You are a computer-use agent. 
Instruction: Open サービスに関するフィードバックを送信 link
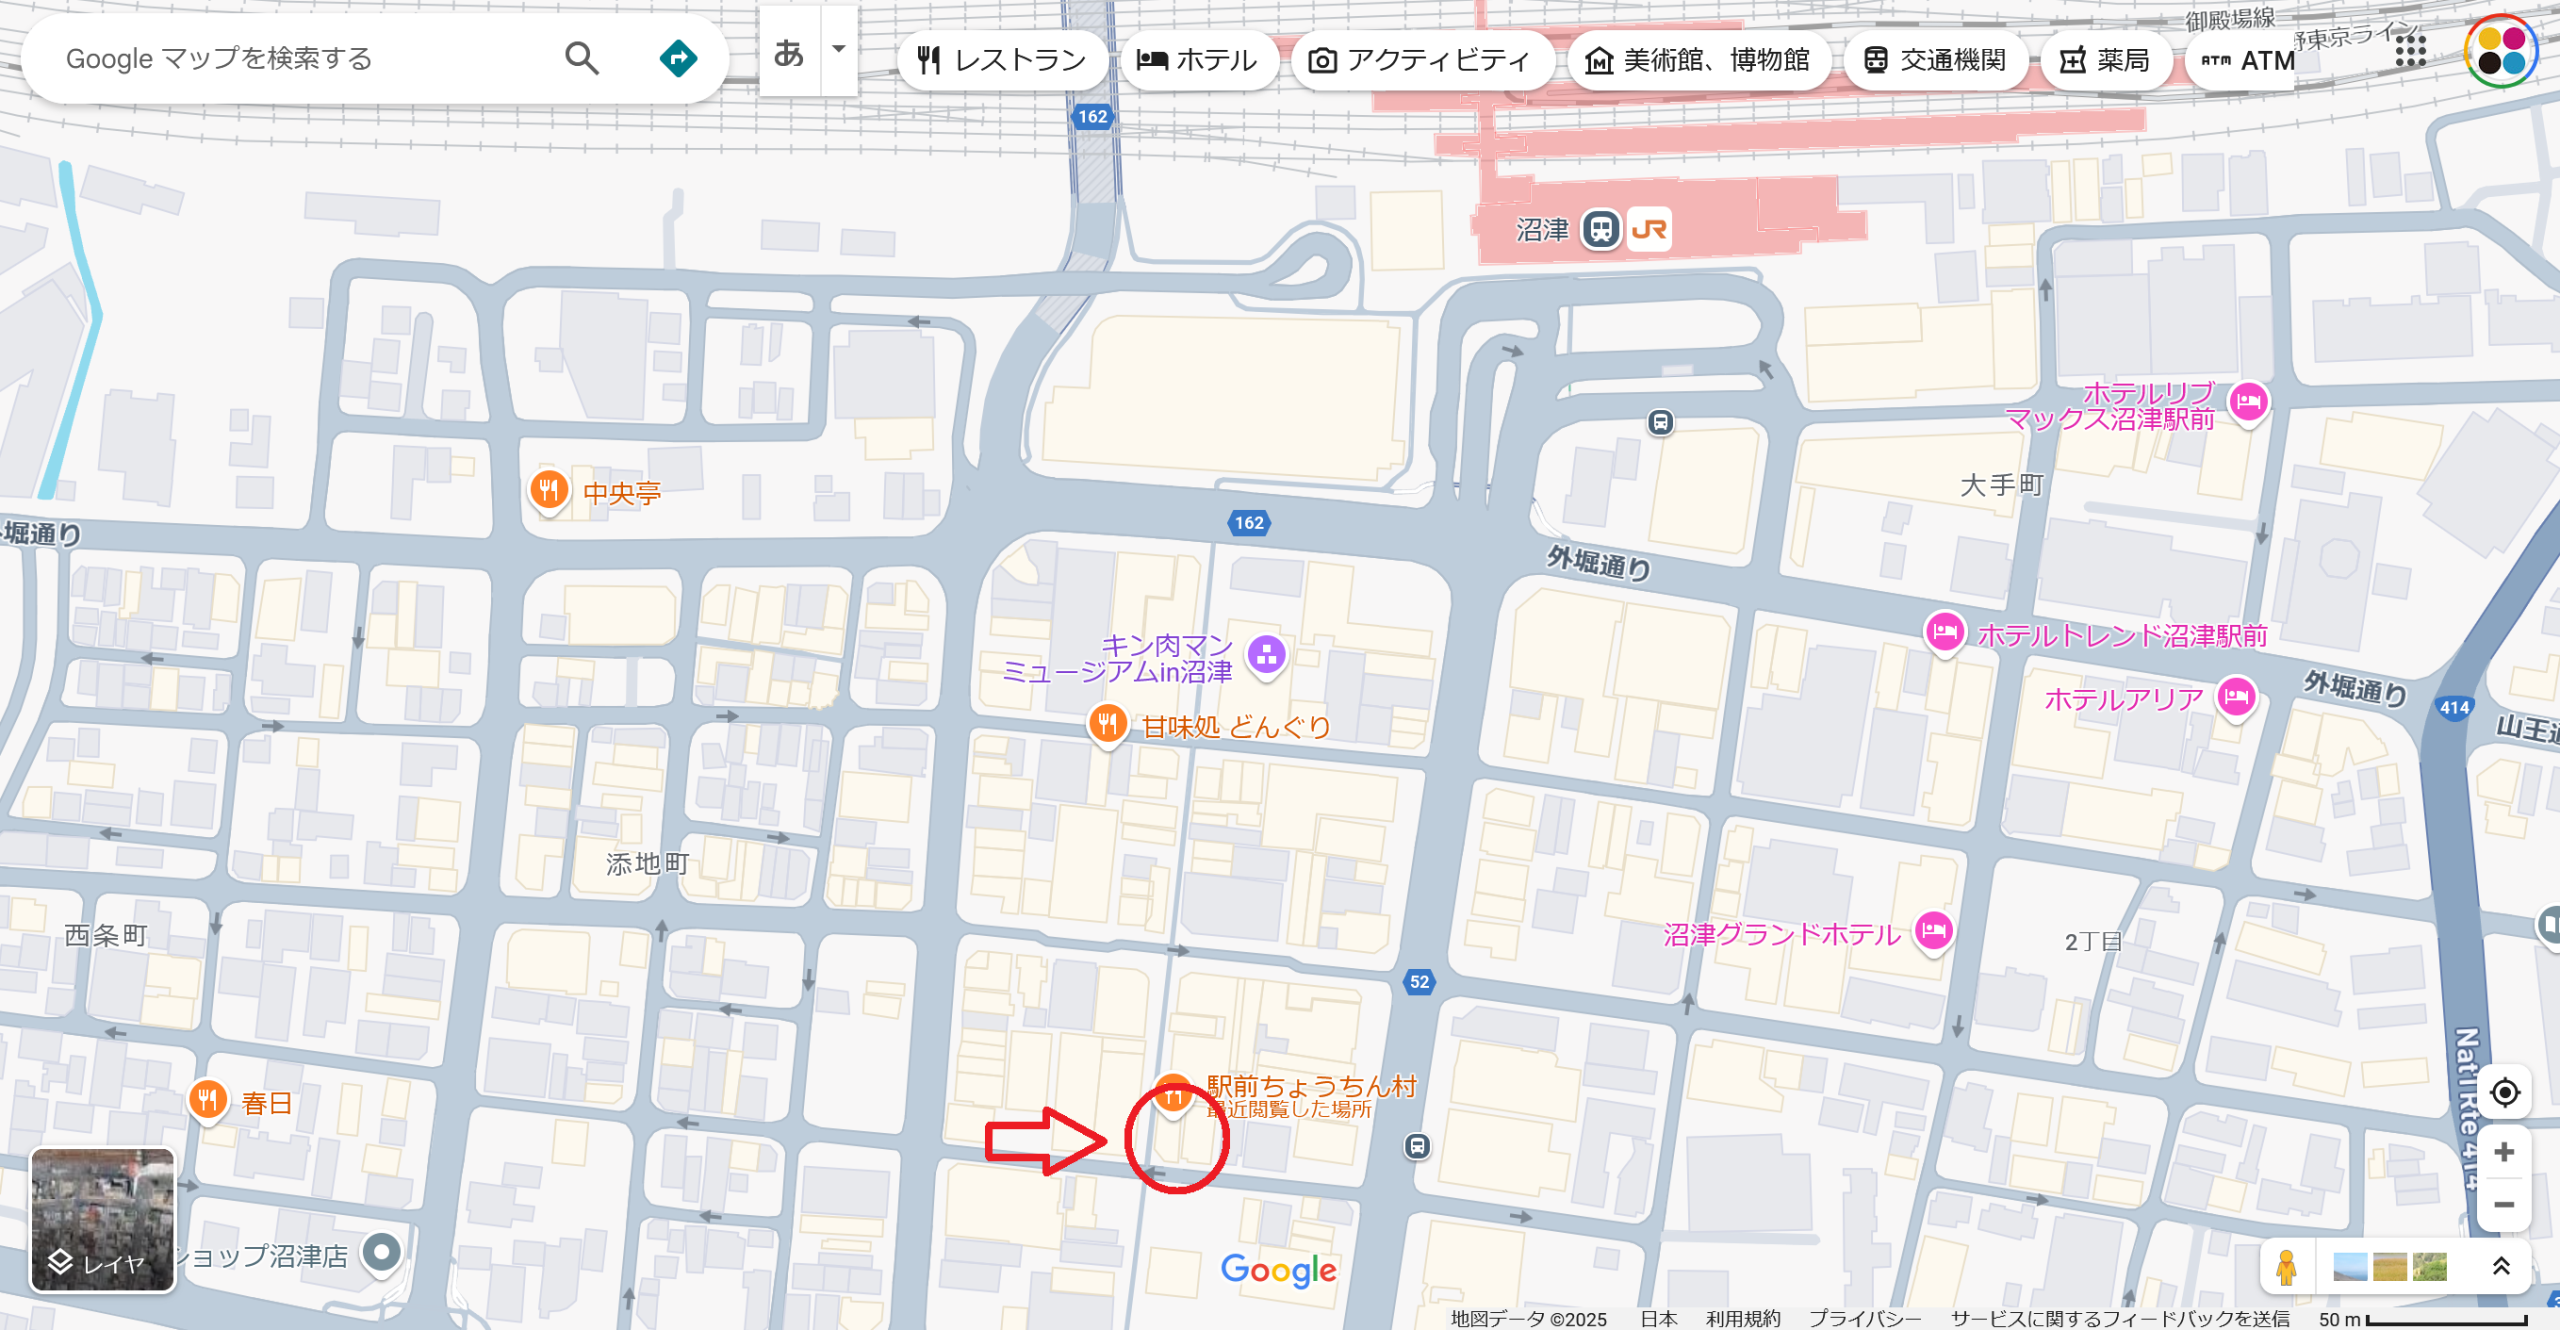click(x=2120, y=1319)
